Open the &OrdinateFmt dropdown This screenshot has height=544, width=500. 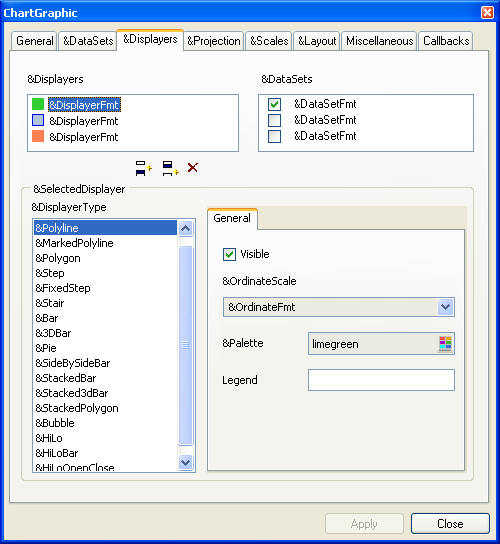point(446,307)
